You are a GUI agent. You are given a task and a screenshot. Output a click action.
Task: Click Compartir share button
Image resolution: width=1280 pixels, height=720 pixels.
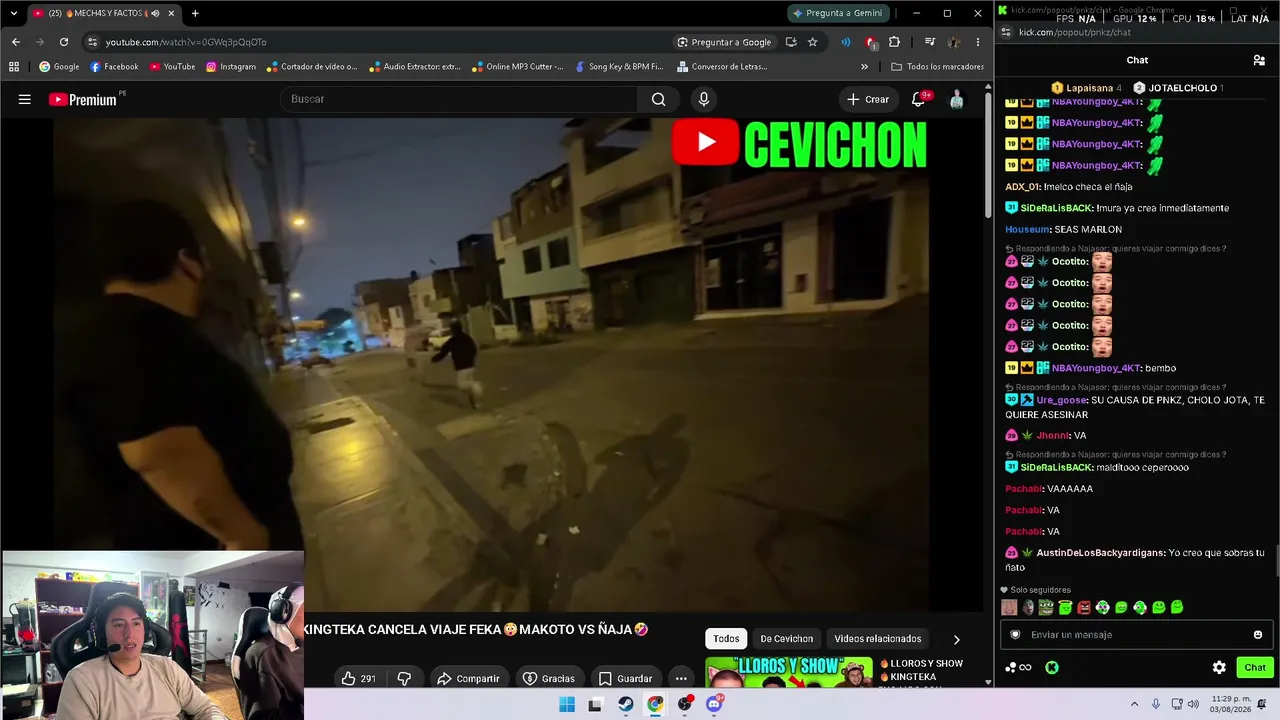click(468, 678)
